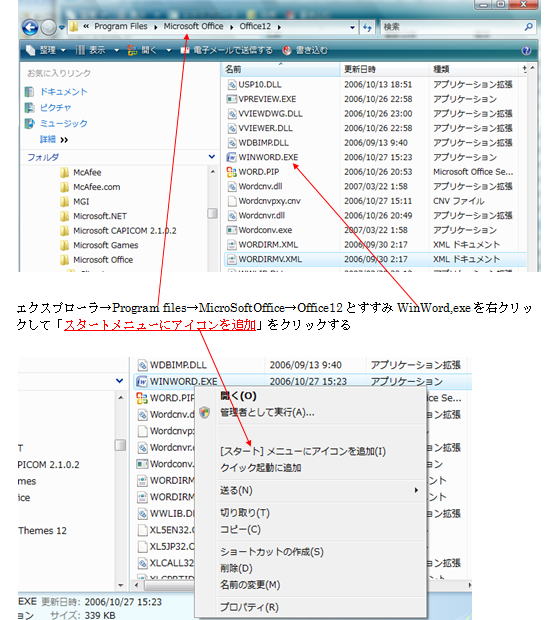The image size is (549, 620).
Task: Open the address bar history dropdown
Action: [x=352, y=27]
